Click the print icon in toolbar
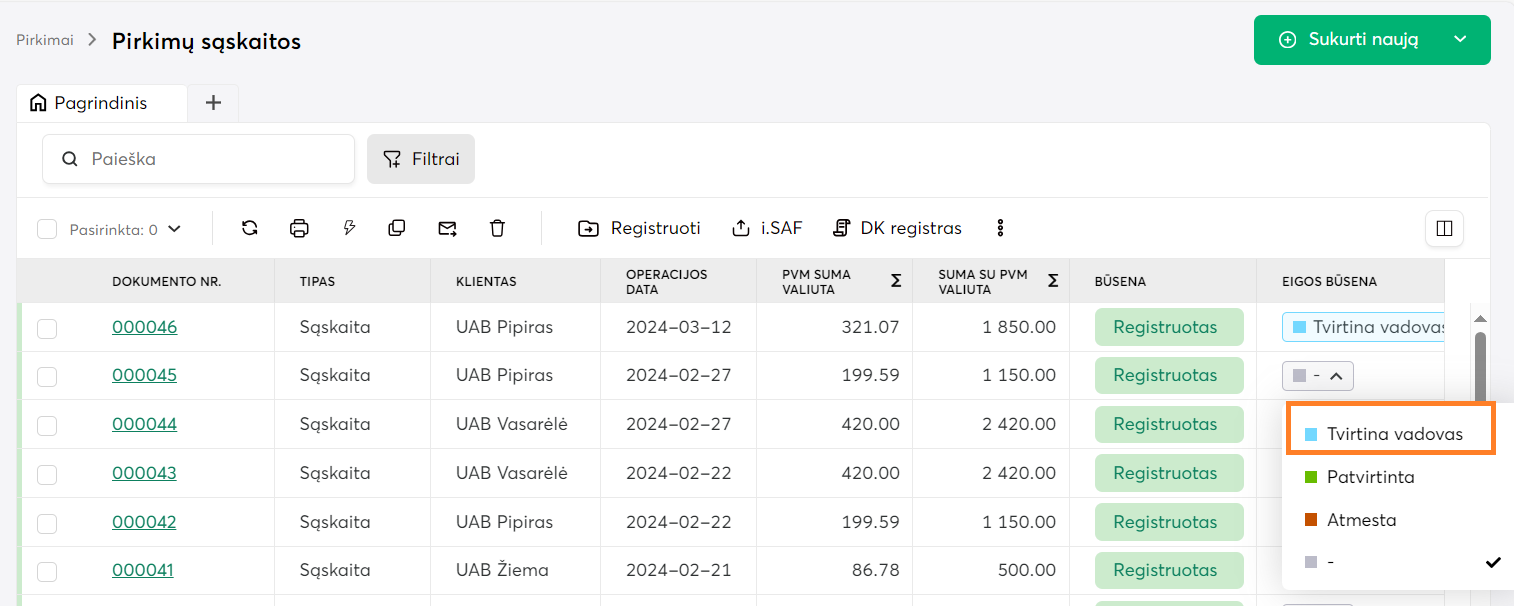The width and height of the screenshot is (1514, 606). [299, 228]
